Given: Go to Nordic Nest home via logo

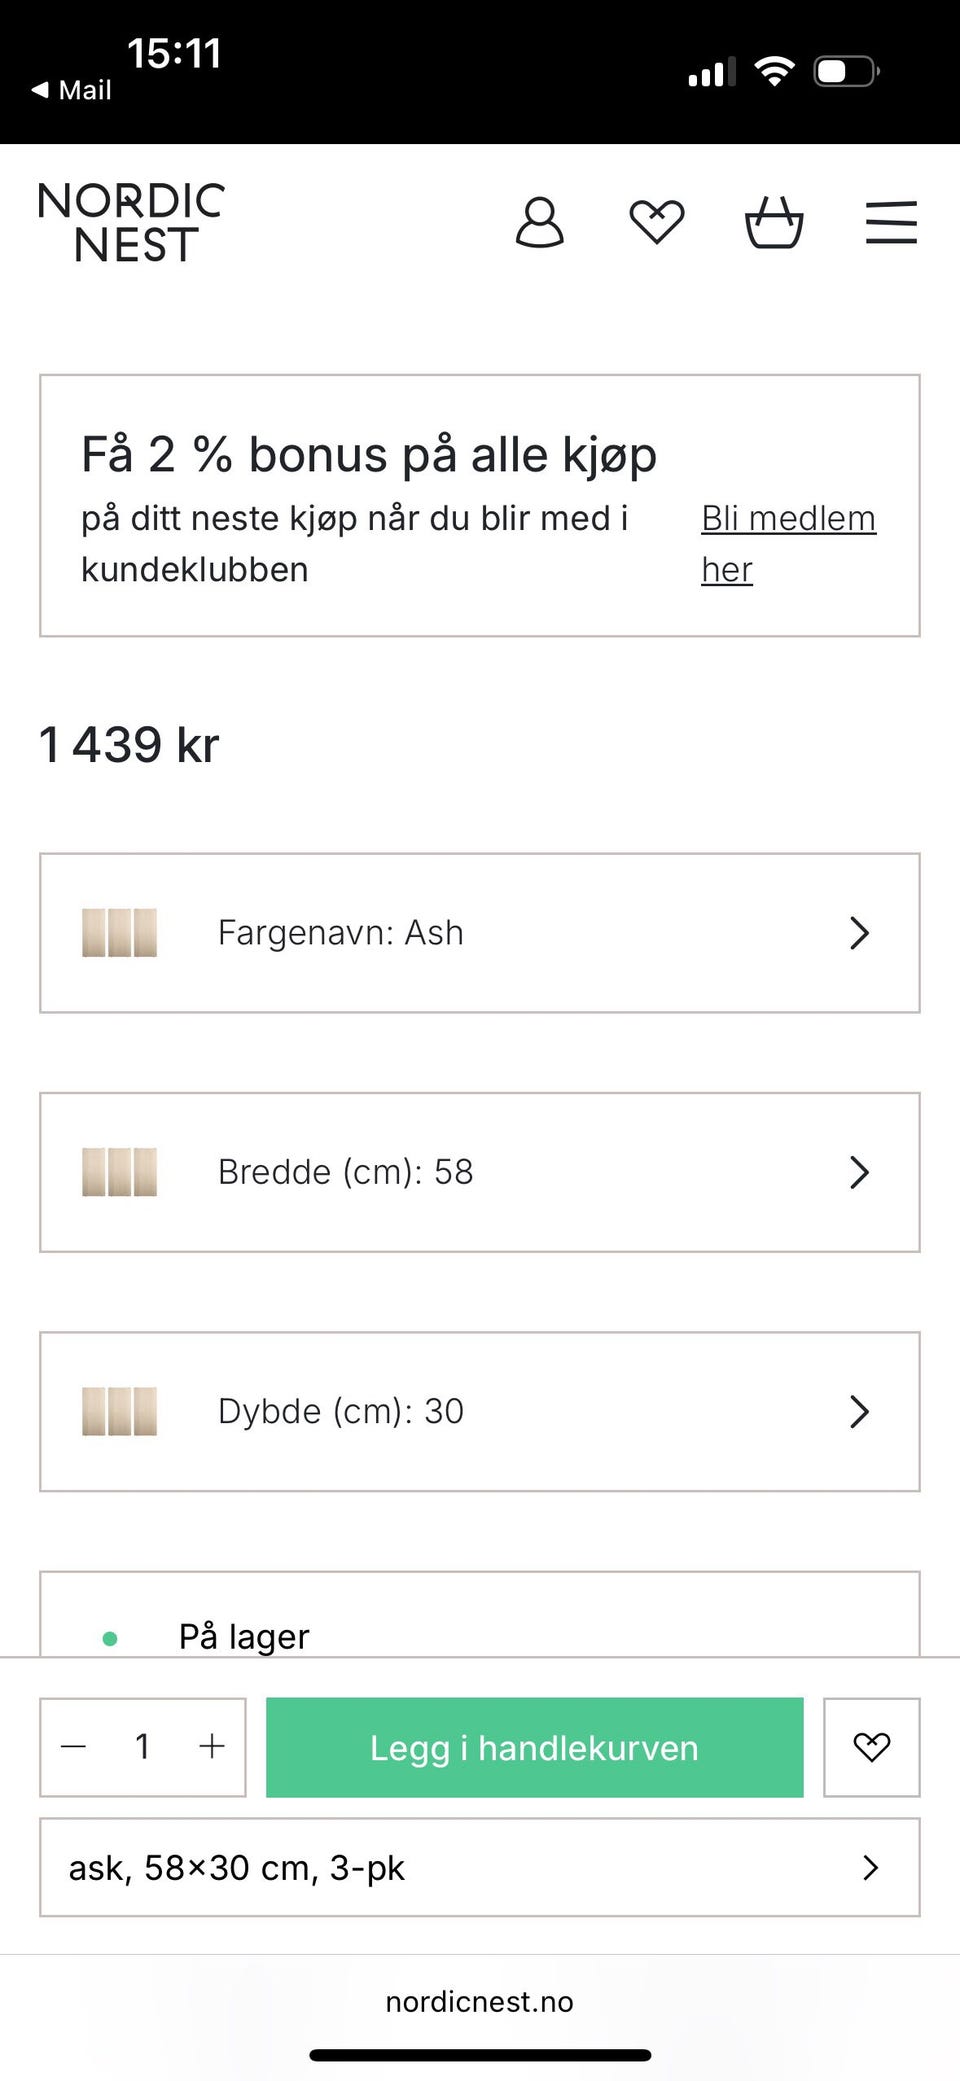Looking at the screenshot, I should (131, 222).
